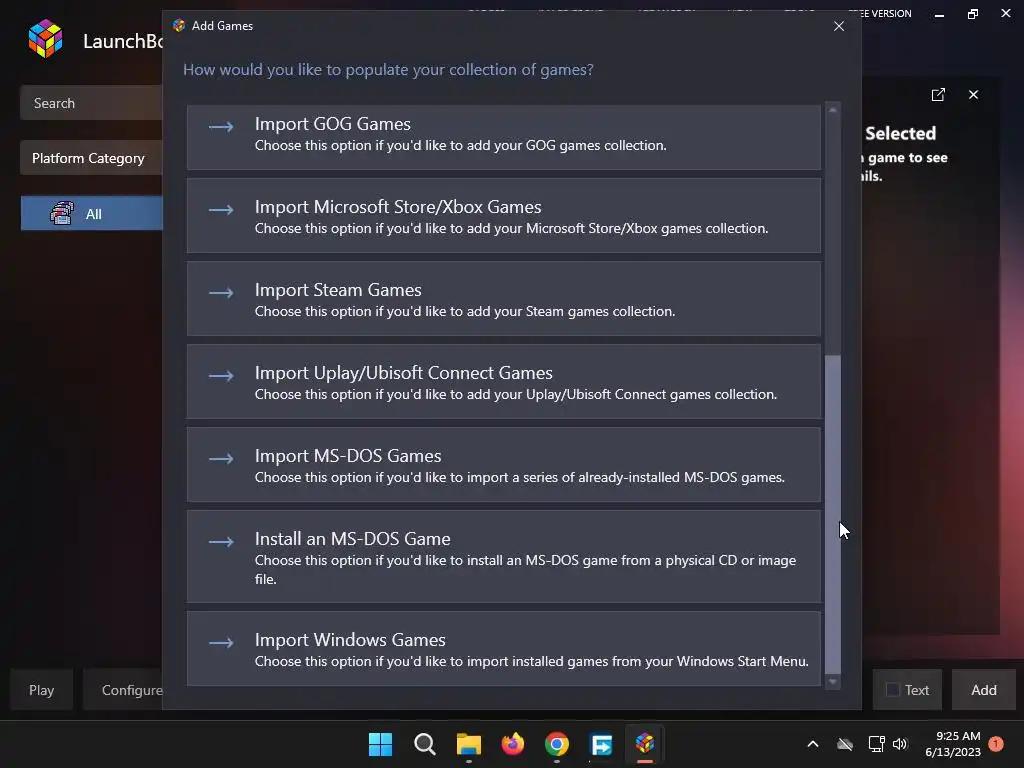Click the cloud sync tray icon
The width and height of the screenshot is (1024, 768).
click(x=845, y=744)
